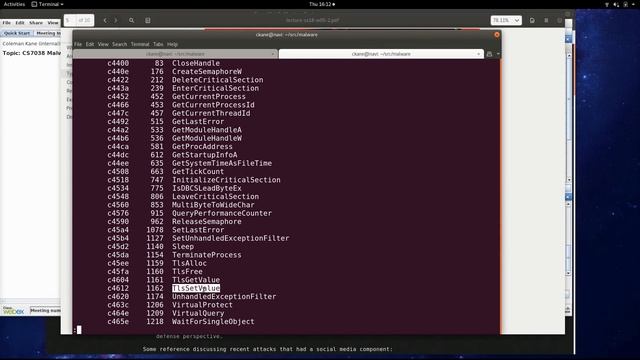
Task: Click the Webex logo at bottom left
Action: click(13, 311)
